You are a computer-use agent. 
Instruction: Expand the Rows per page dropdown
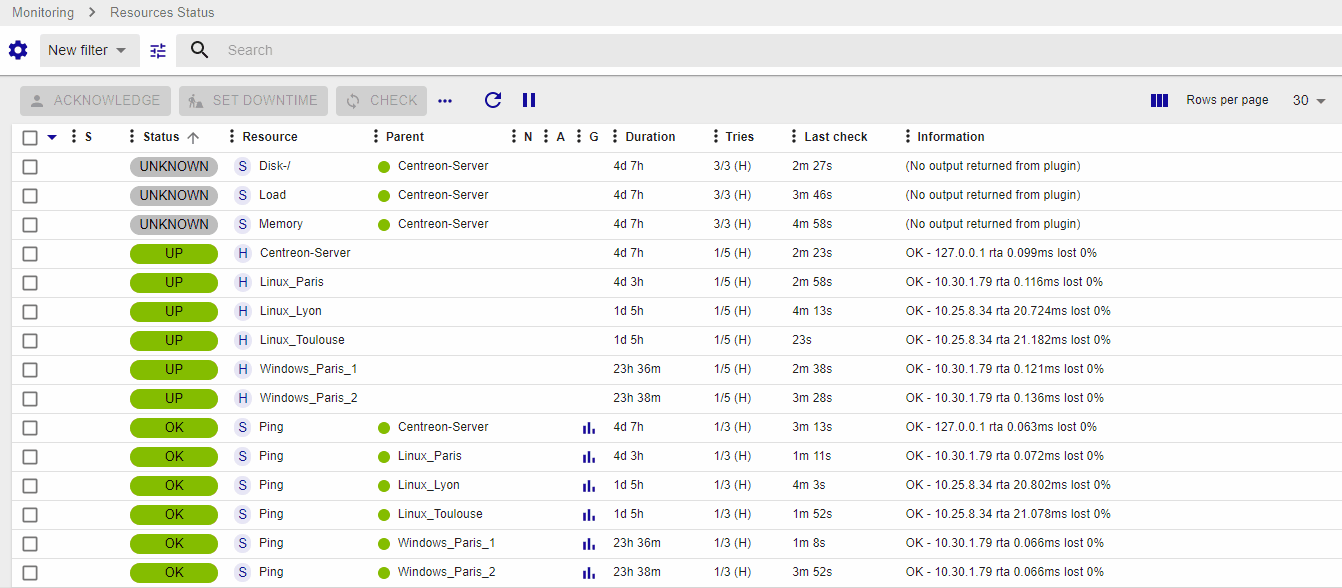click(1309, 100)
